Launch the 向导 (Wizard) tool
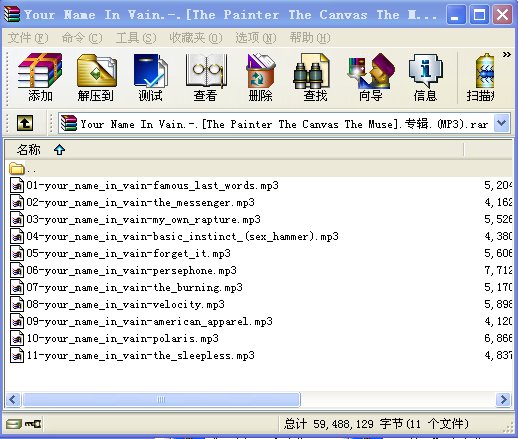 [371, 77]
